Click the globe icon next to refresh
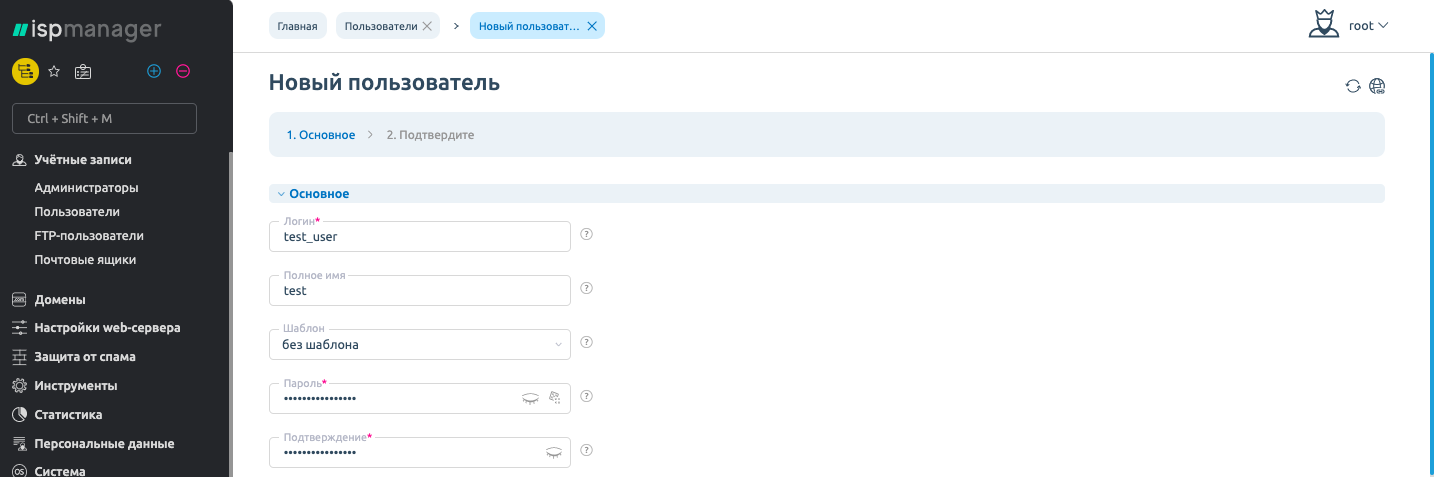1434x477 pixels. click(1377, 86)
